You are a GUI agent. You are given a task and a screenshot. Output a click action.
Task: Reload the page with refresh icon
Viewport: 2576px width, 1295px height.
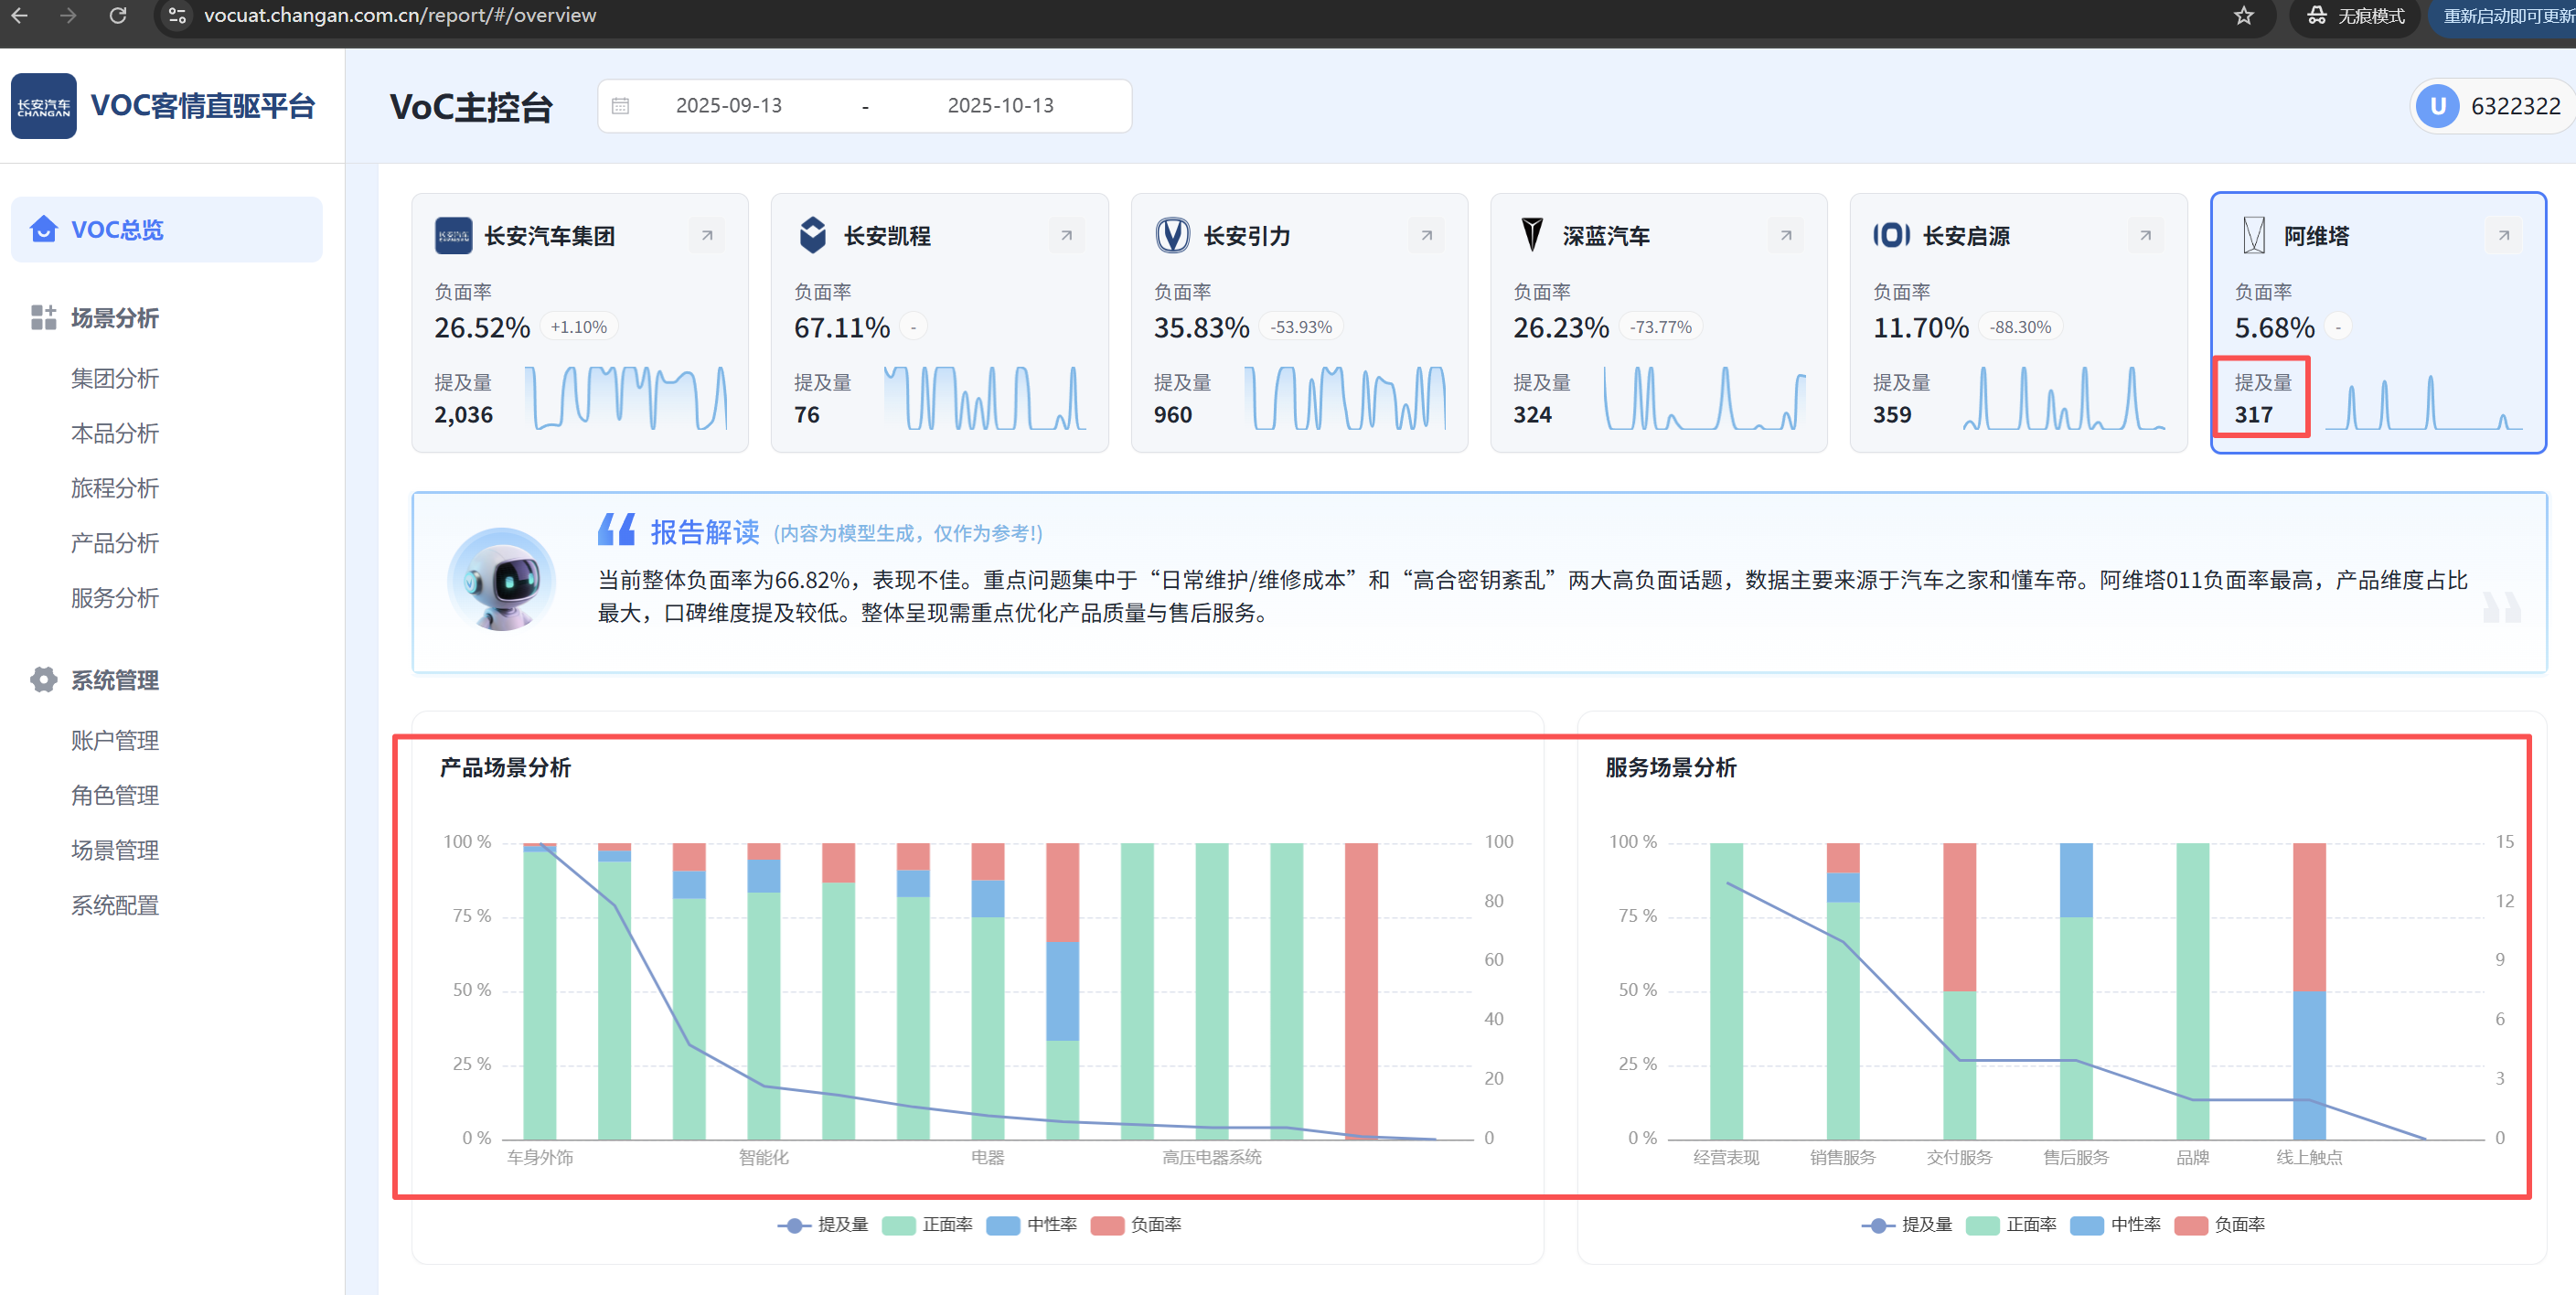[x=118, y=15]
